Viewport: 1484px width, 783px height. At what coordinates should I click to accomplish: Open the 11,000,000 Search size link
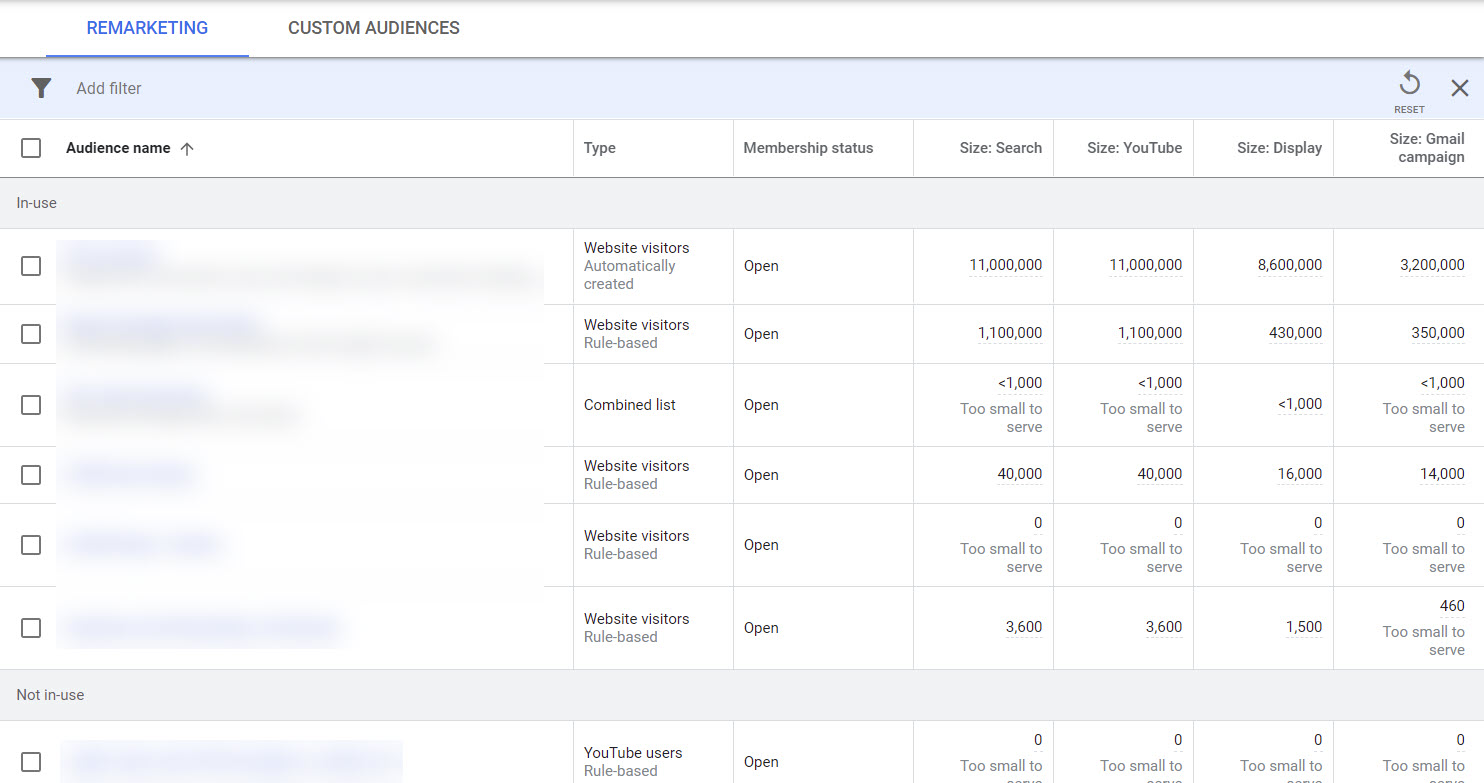click(1003, 264)
